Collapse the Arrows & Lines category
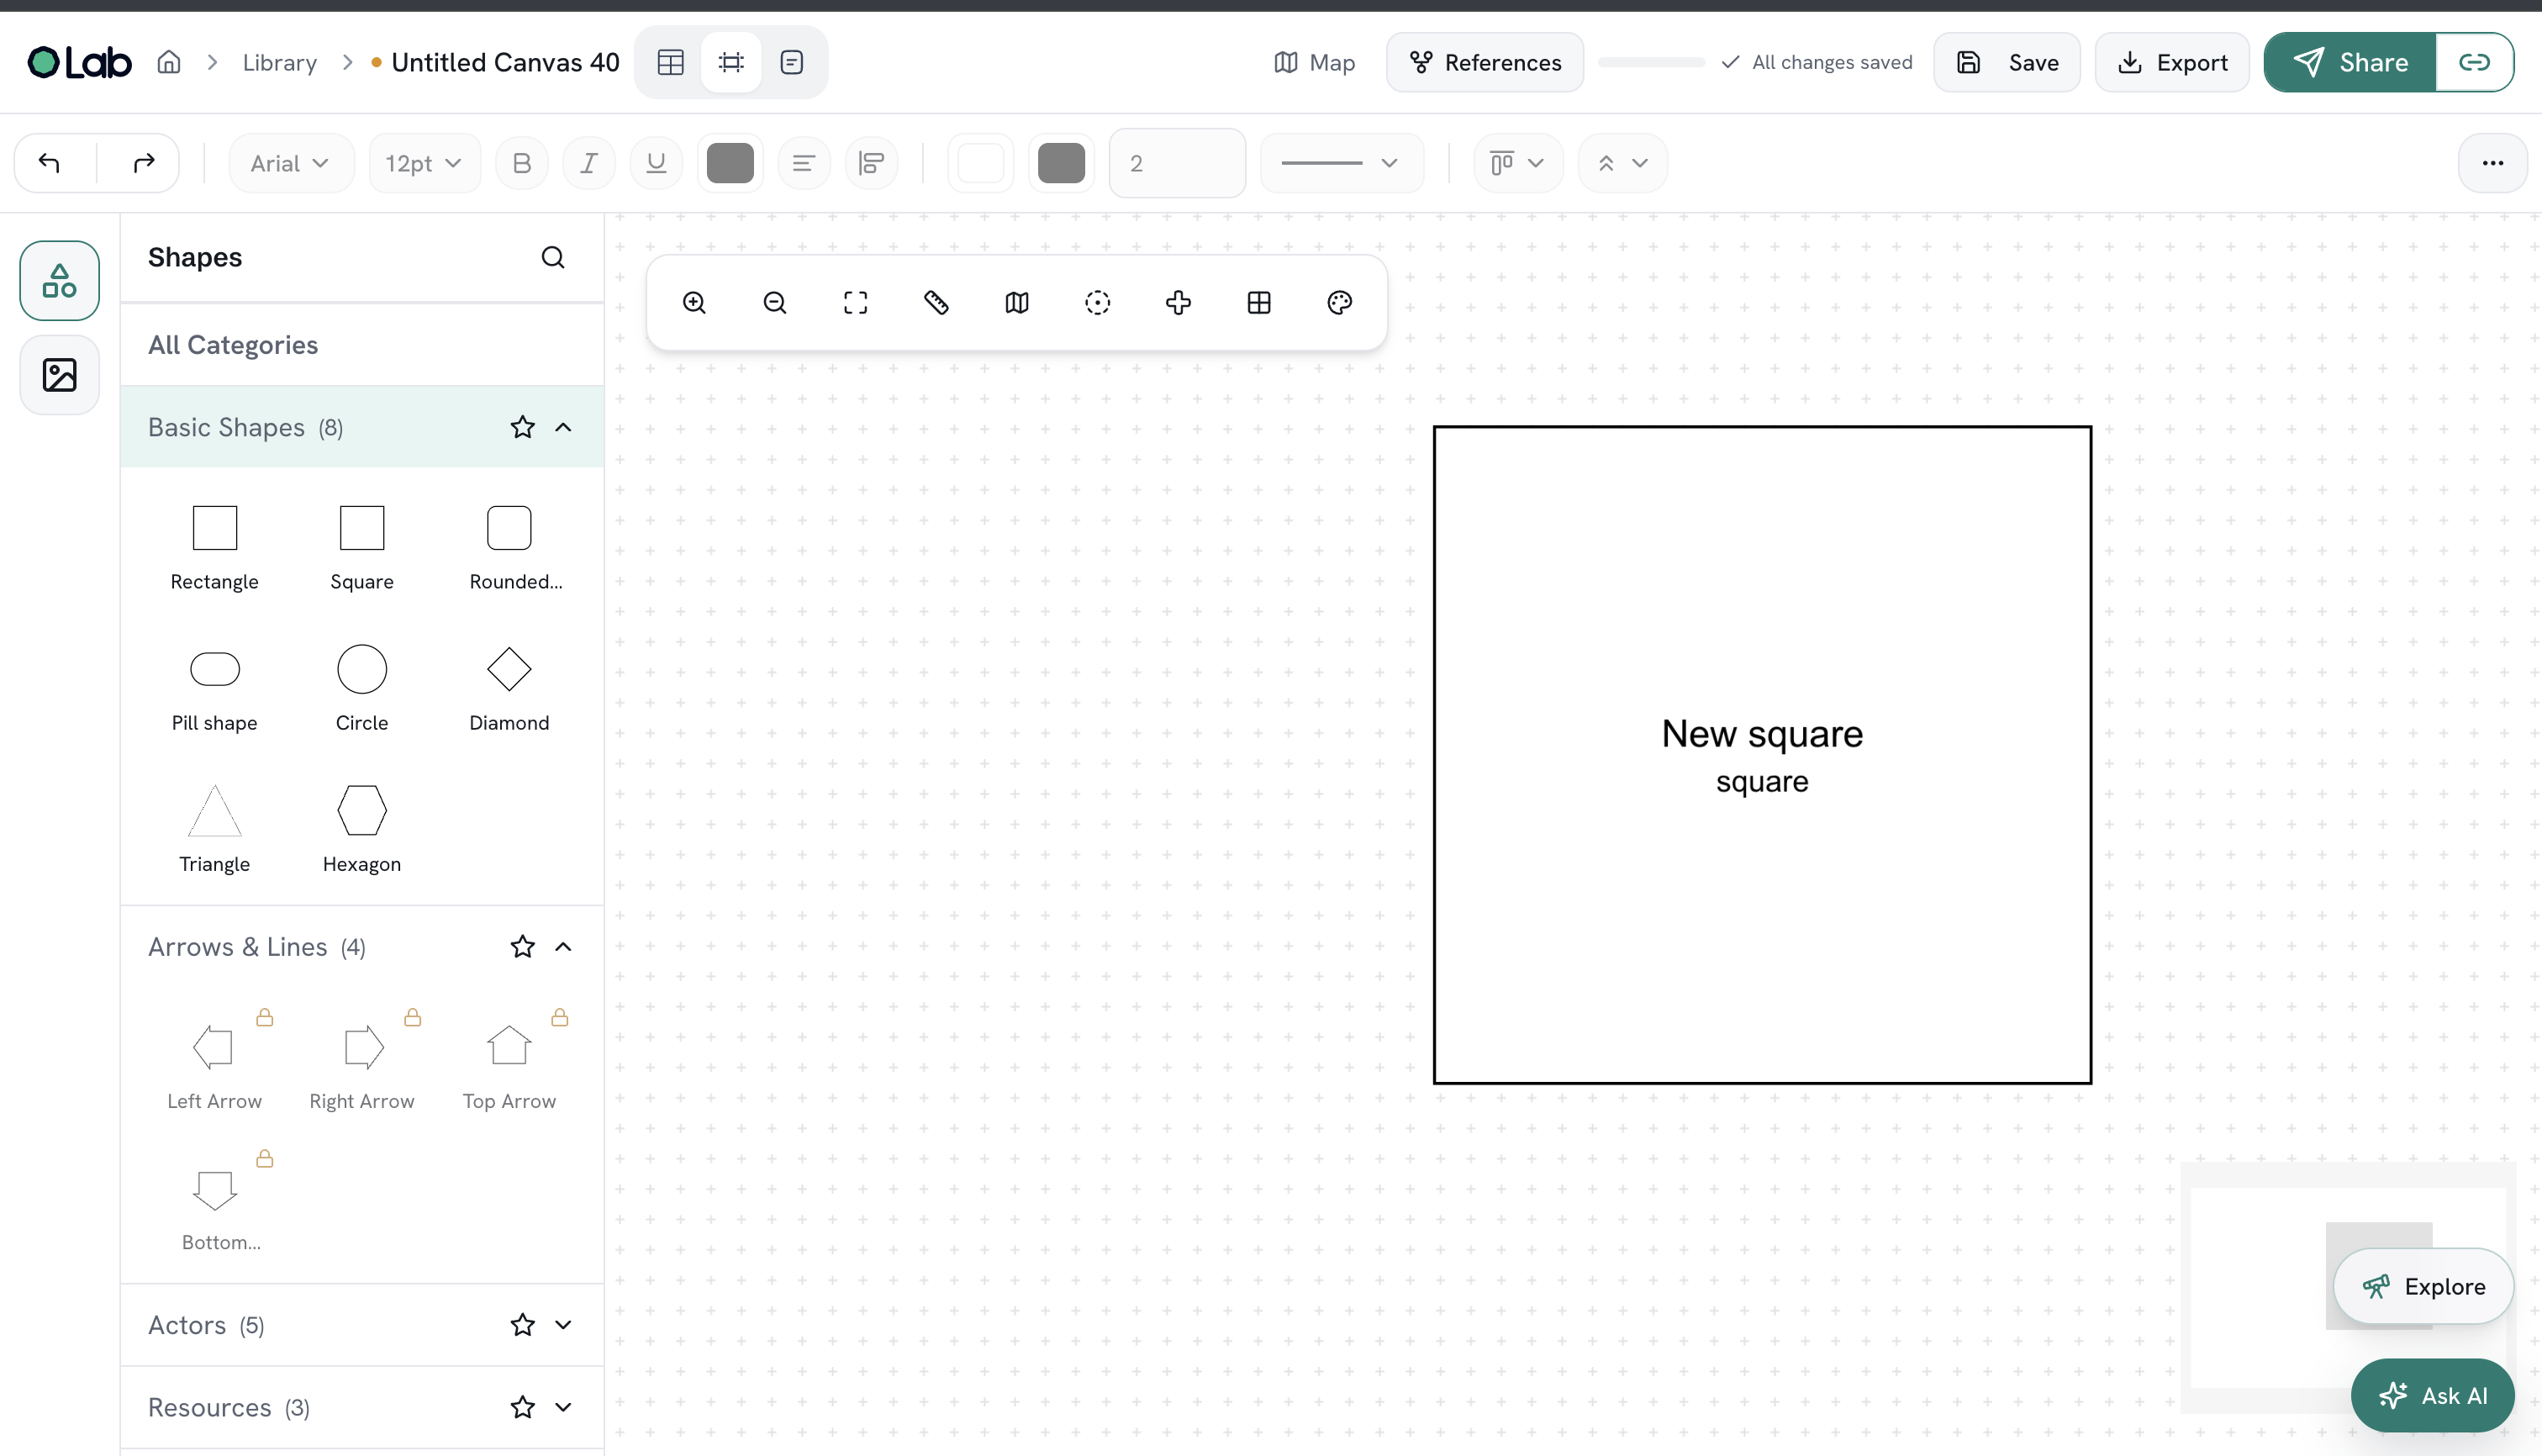The width and height of the screenshot is (2542, 1456). coord(564,946)
